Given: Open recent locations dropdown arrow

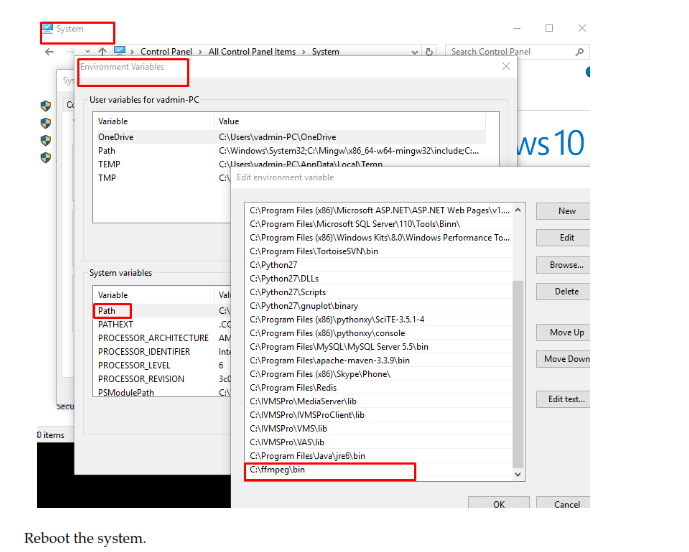Looking at the screenshot, I should coord(87,52).
